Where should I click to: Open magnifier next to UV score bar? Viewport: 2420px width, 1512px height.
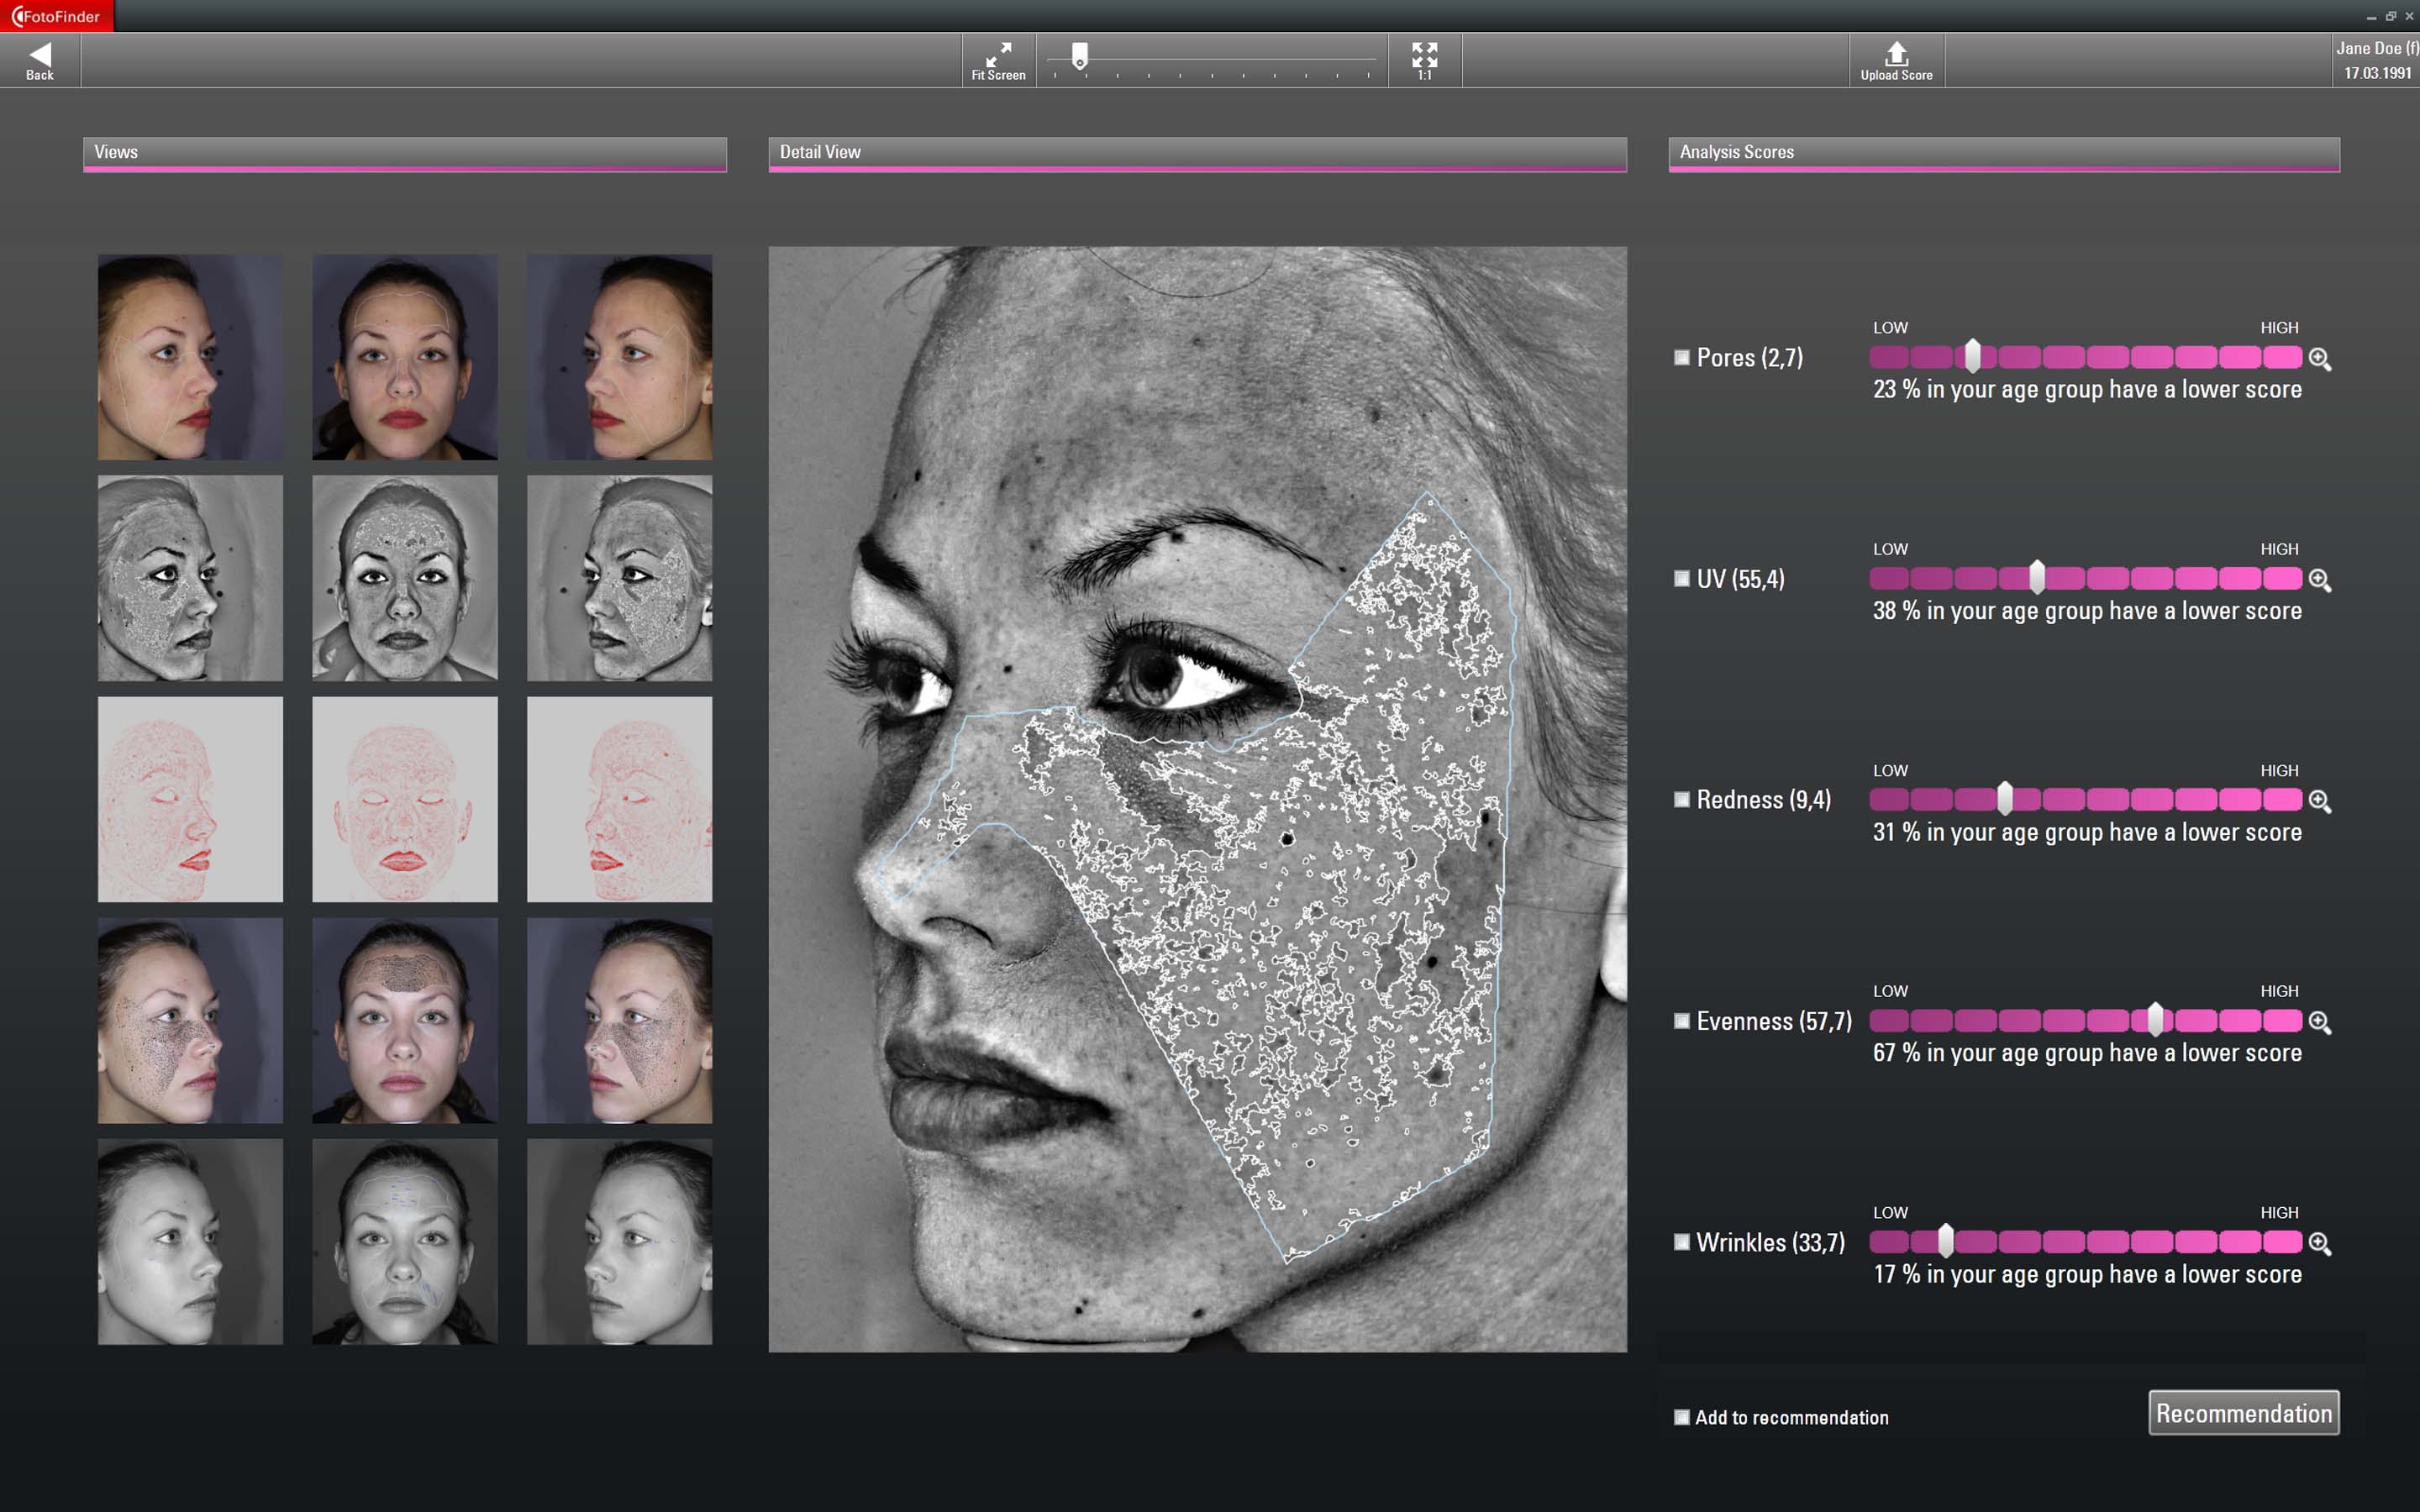(x=2319, y=580)
